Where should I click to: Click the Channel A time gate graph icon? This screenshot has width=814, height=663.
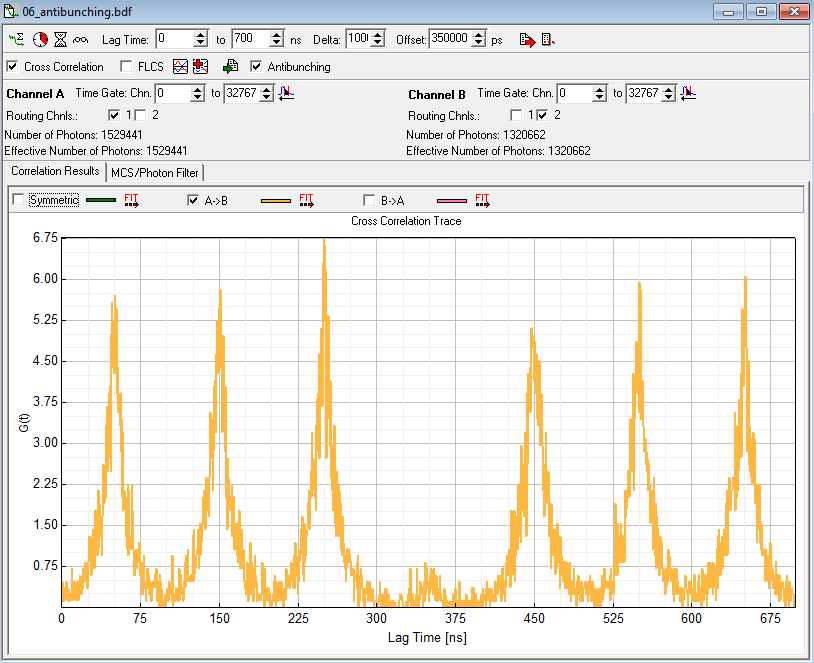(x=286, y=93)
